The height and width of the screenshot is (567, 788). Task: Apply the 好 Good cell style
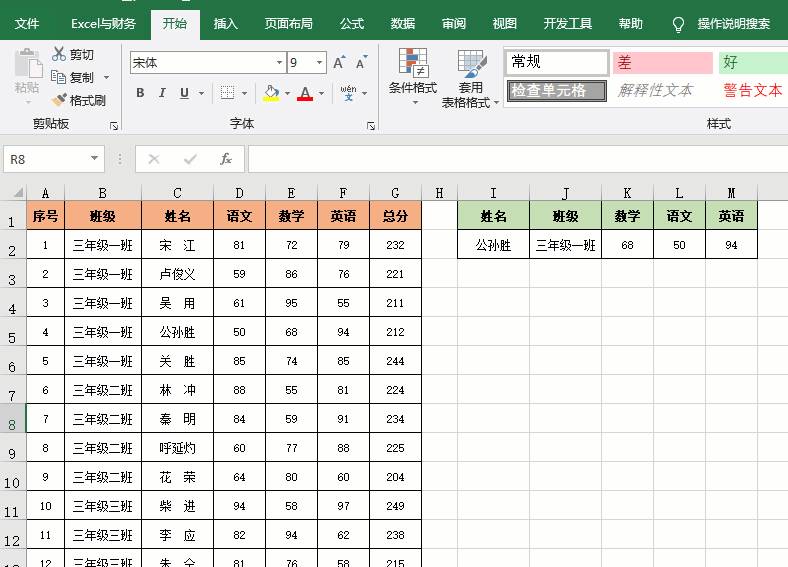coord(753,62)
